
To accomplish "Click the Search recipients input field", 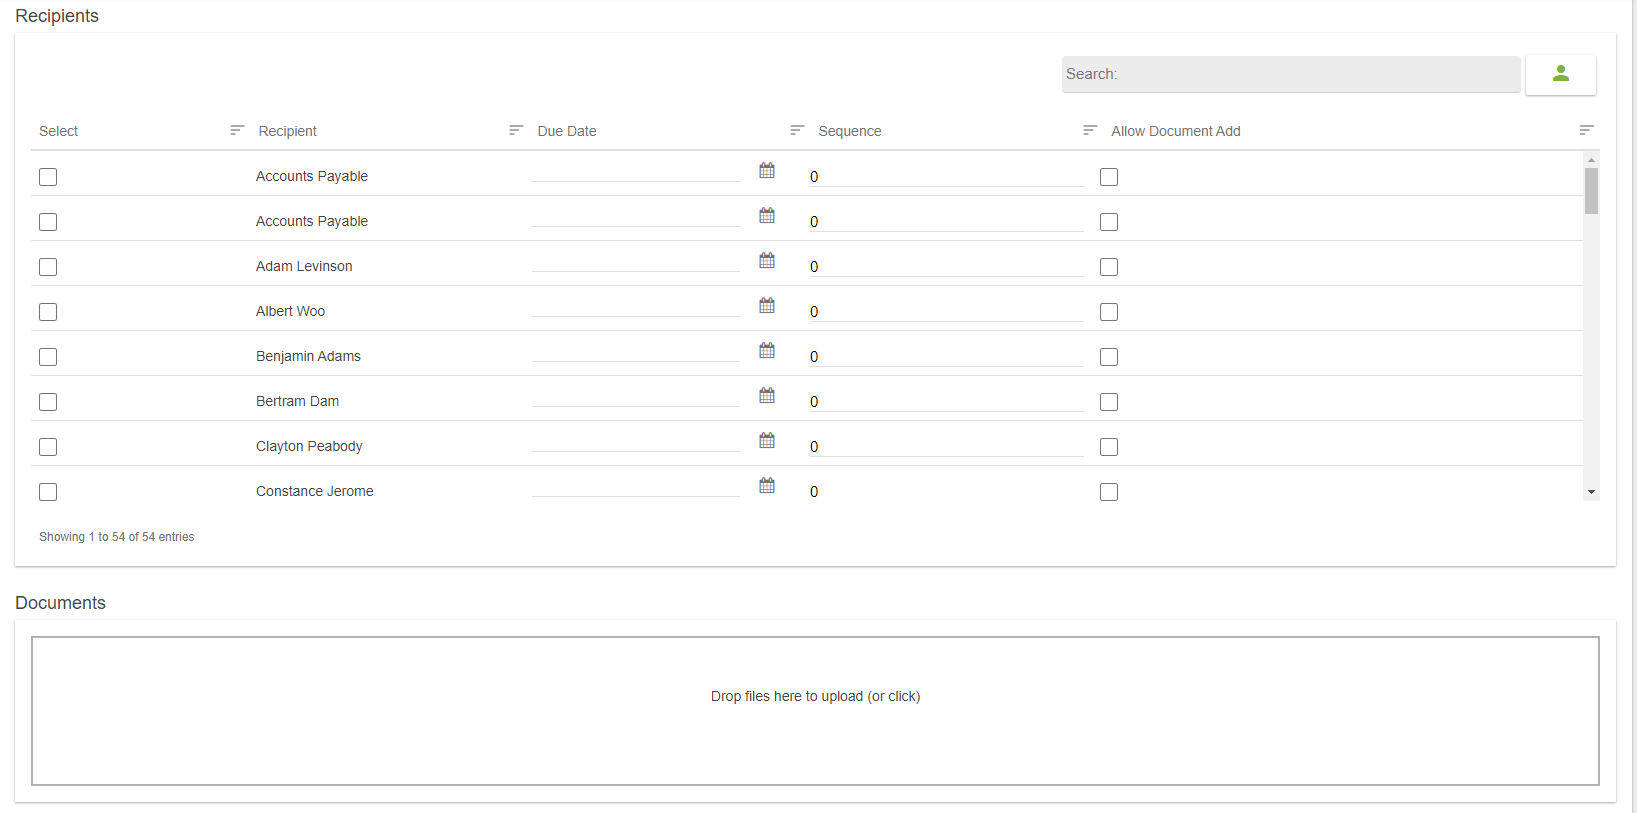I will click(1291, 74).
